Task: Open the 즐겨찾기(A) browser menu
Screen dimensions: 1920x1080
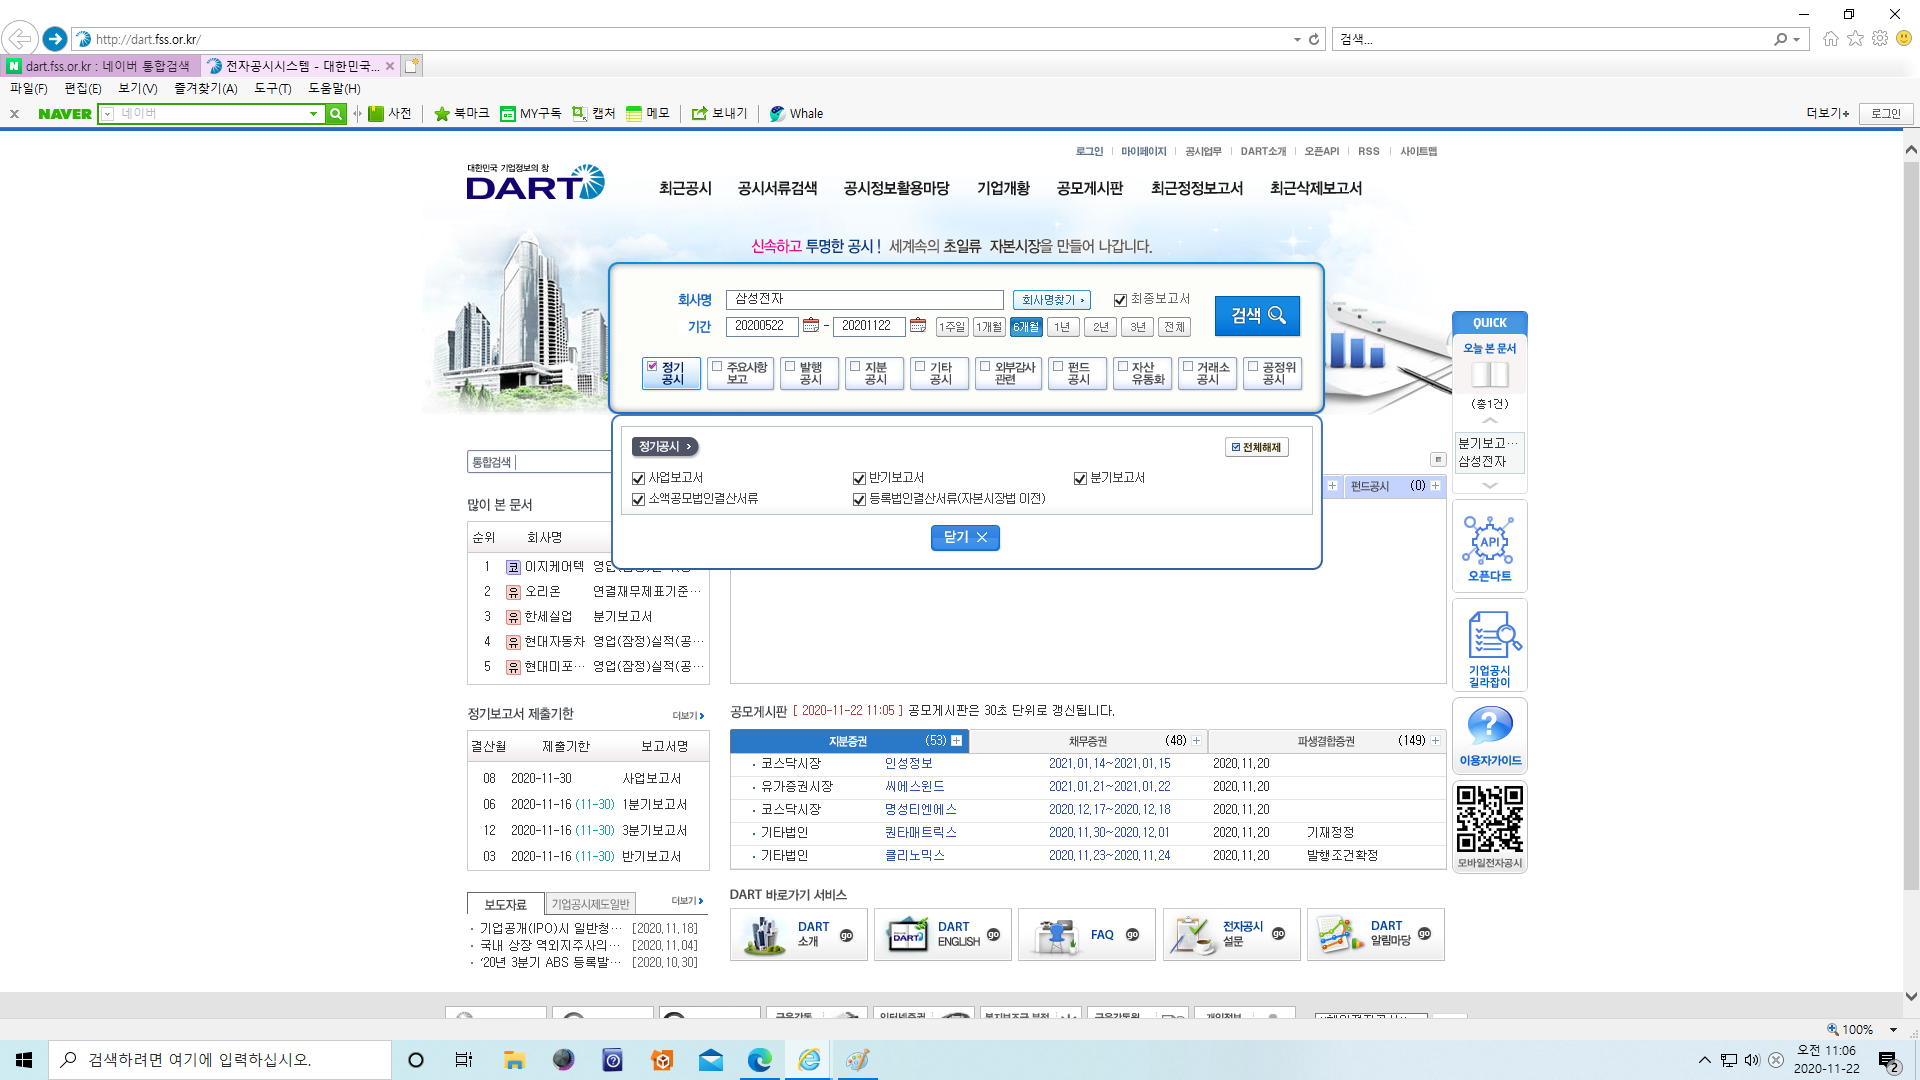Action: pos(205,89)
